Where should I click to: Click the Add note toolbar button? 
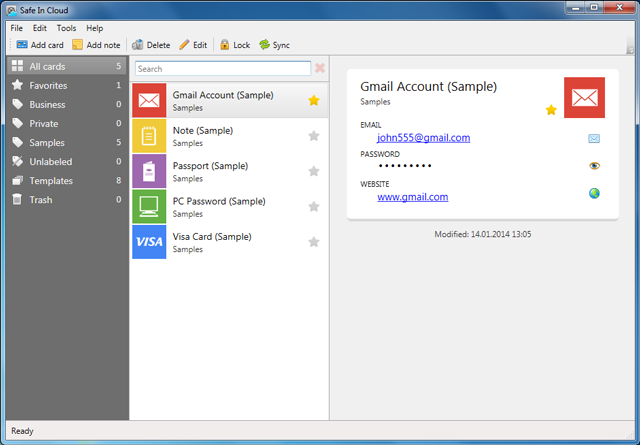(96, 45)
